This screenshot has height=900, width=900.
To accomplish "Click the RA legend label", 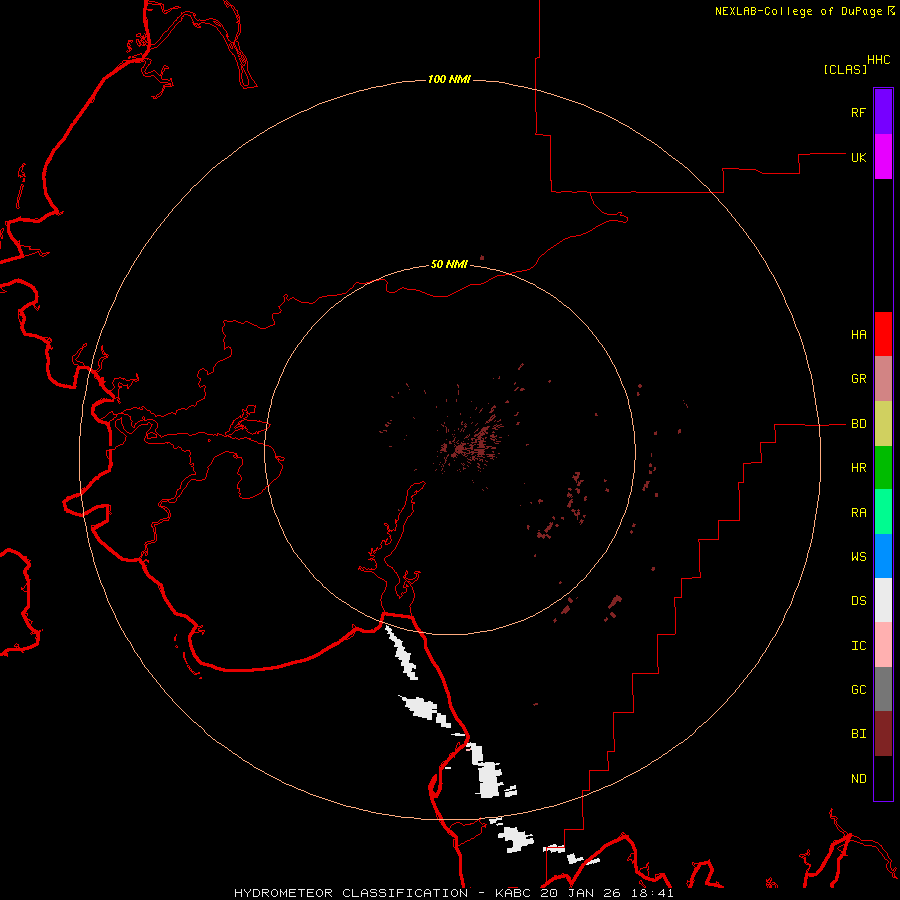I will point(858,513).
